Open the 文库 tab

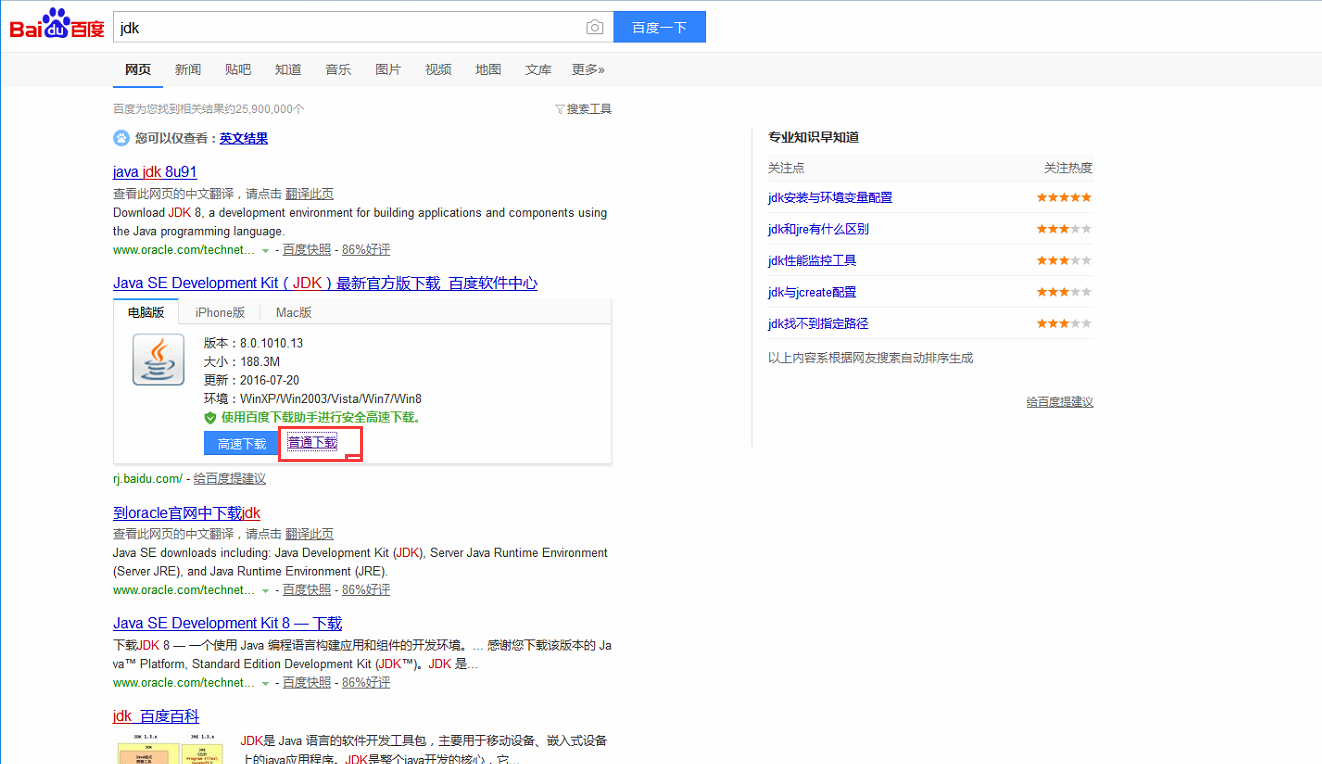point(538,69)
